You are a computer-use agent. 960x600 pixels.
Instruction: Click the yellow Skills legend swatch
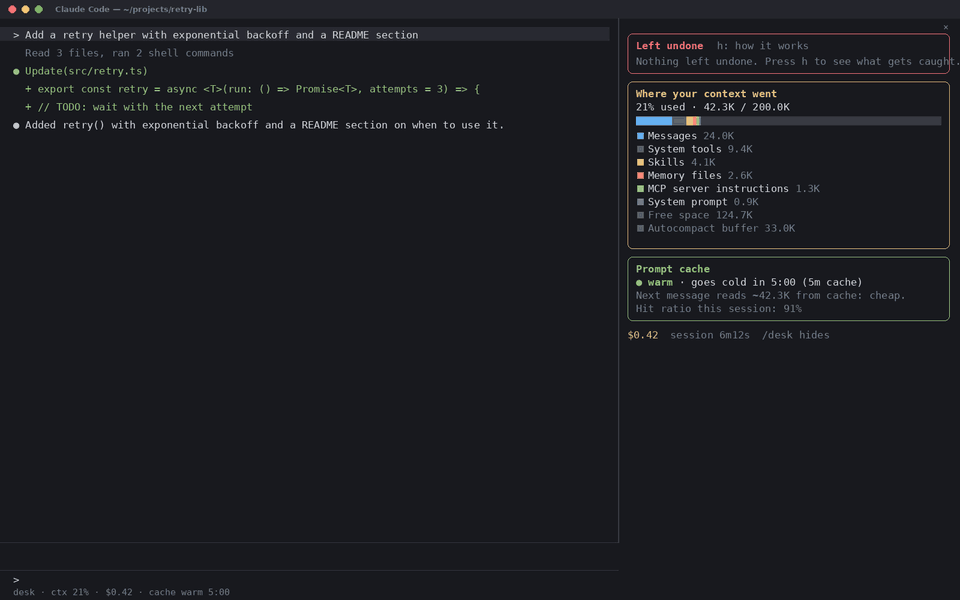[640, 162]
